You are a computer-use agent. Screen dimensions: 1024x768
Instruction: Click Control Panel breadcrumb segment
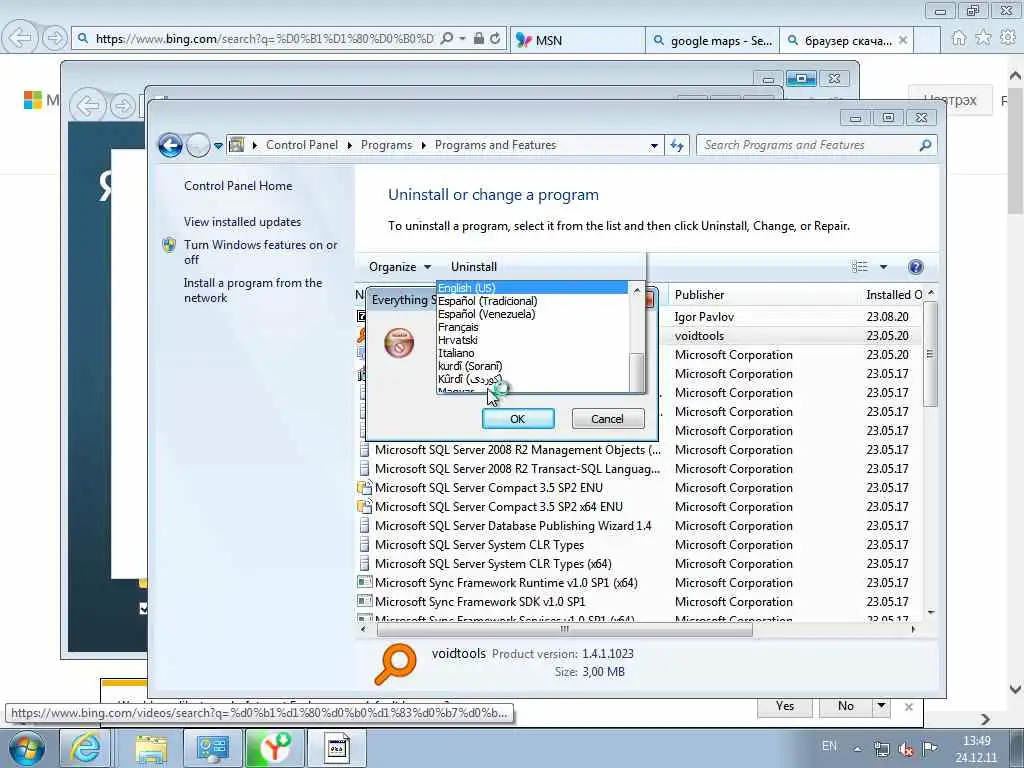coord(302,145)
